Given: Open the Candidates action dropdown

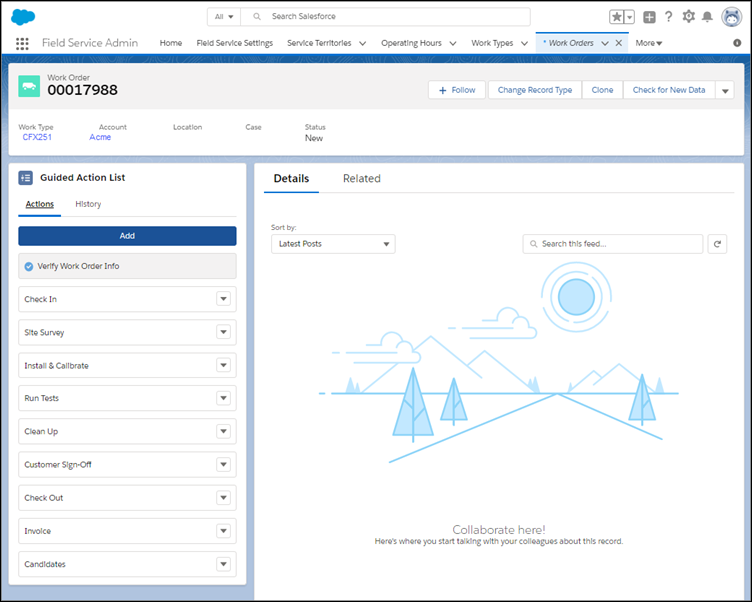Looking at the screenshot, I should [x=223, y=564].
